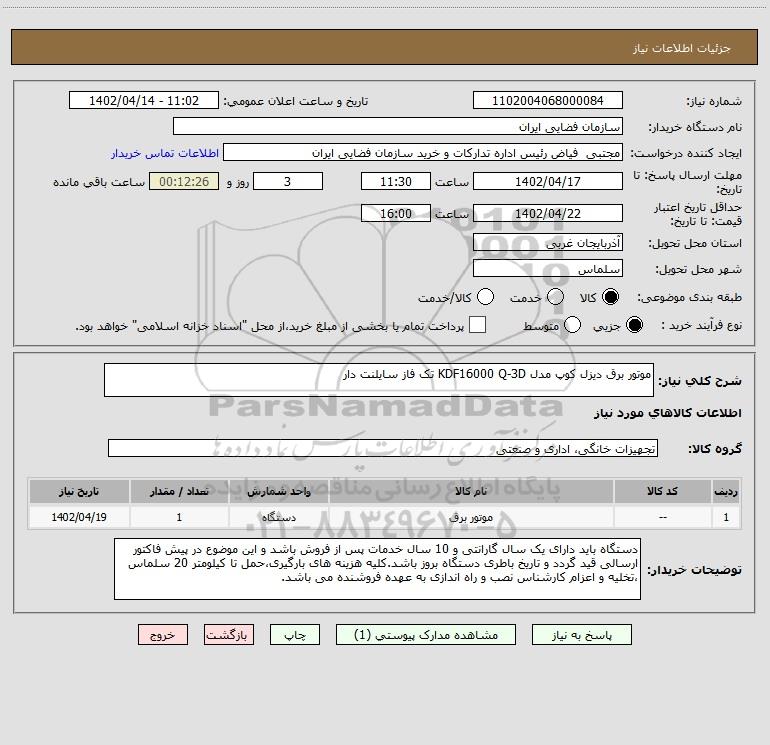Click مشاهده مدارک پیوستی (1) button
770x745 pixels.
(426, 635)
